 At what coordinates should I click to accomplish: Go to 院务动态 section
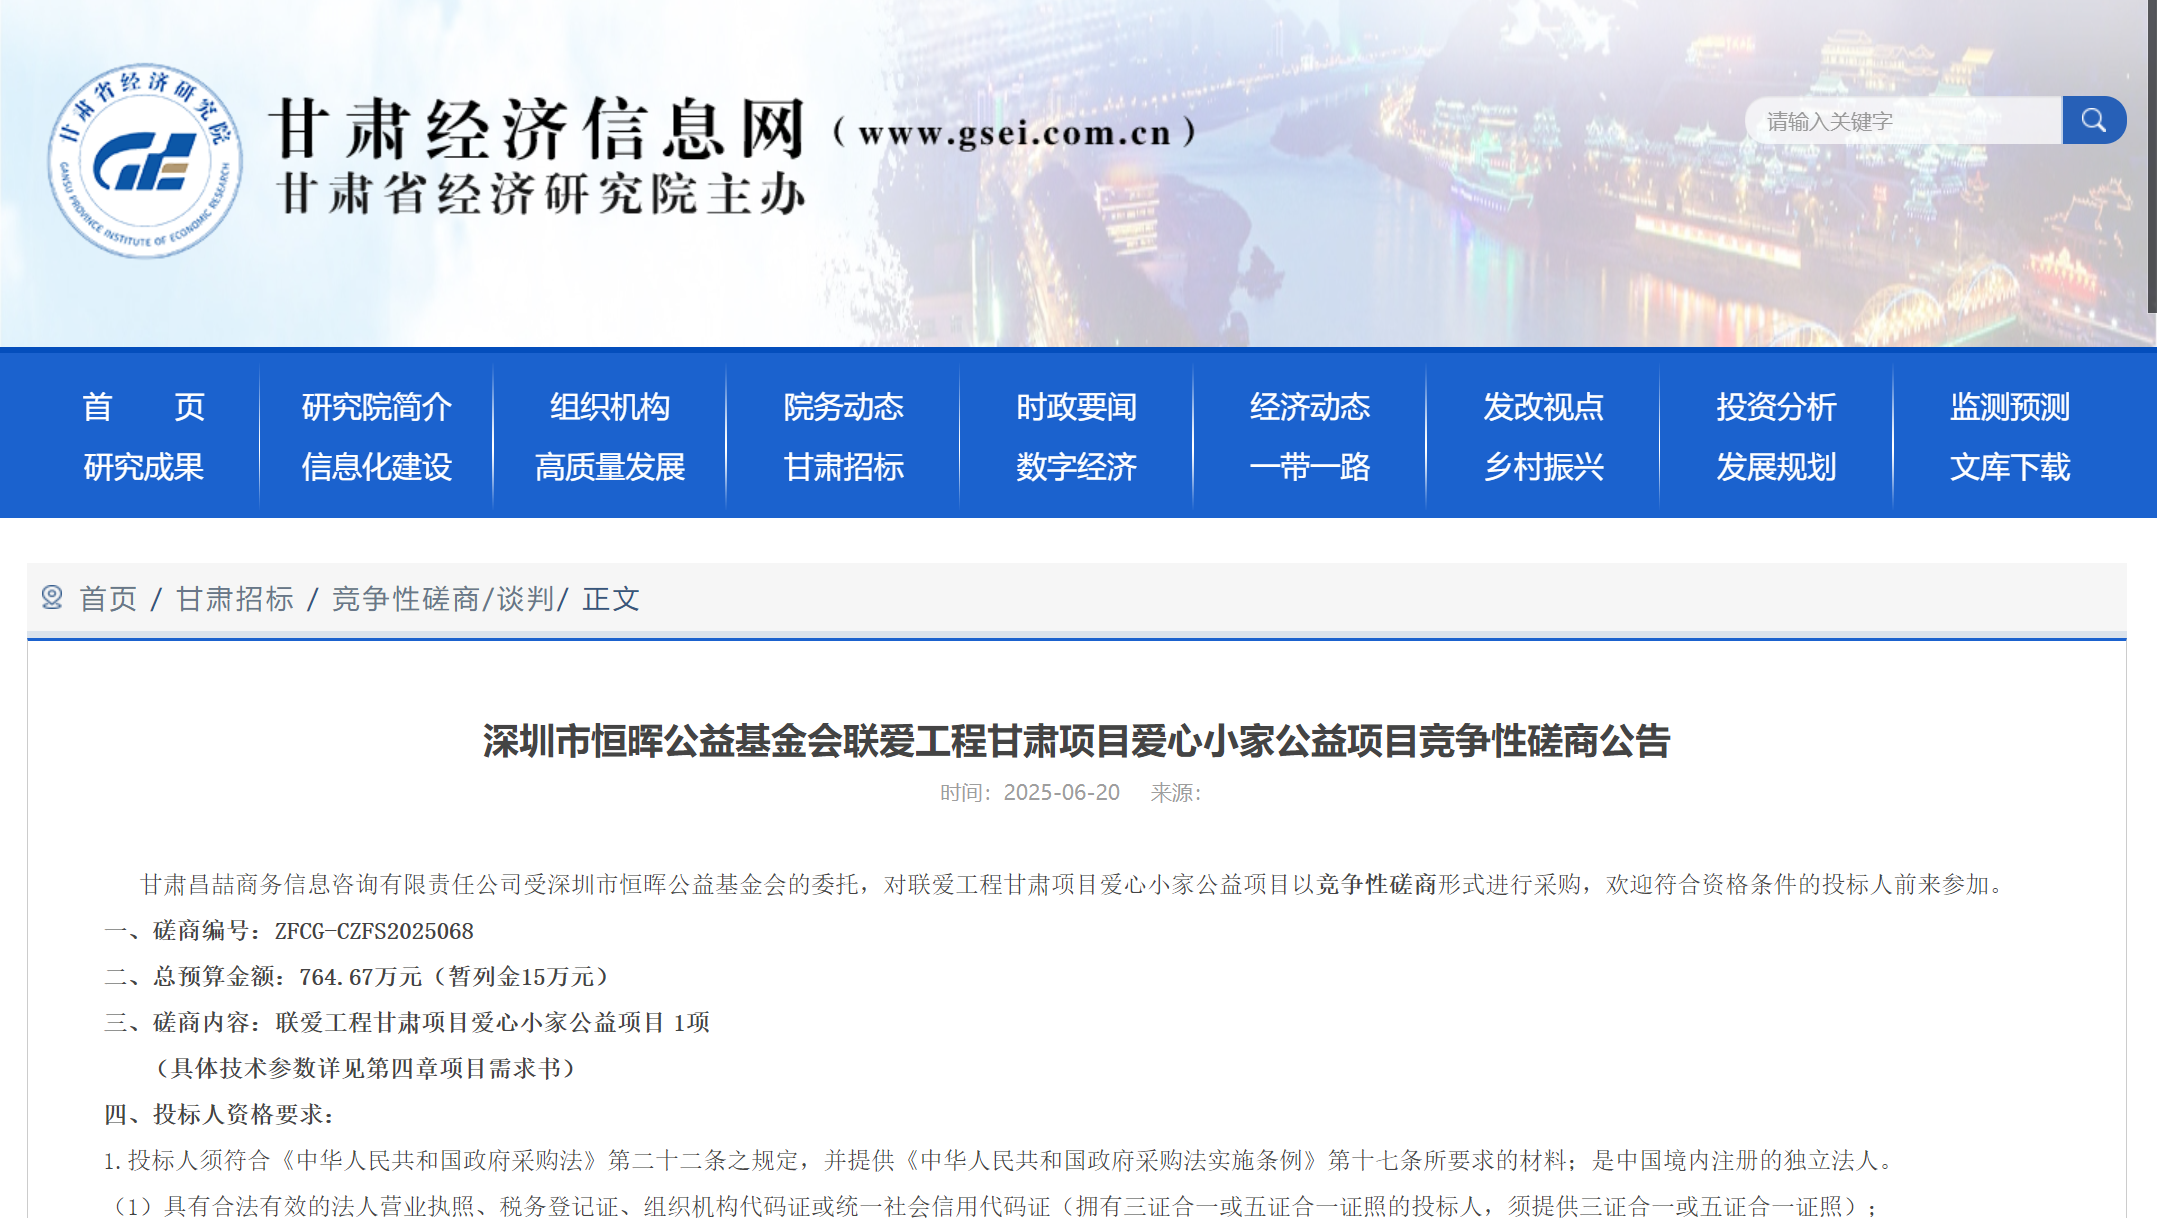(844, 407)
